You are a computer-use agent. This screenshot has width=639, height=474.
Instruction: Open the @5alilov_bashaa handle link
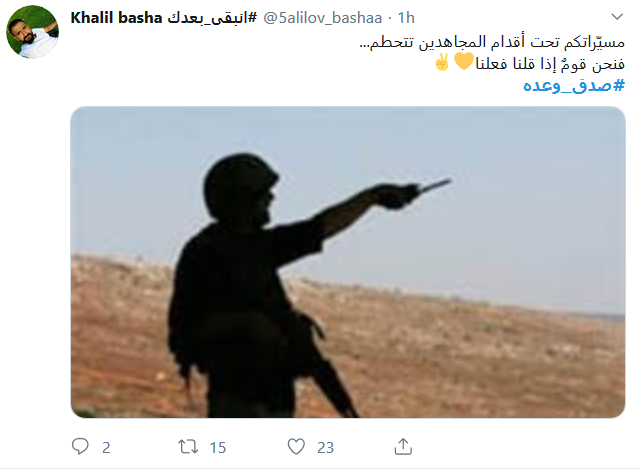pyautogui.click(x=322, y=18)
